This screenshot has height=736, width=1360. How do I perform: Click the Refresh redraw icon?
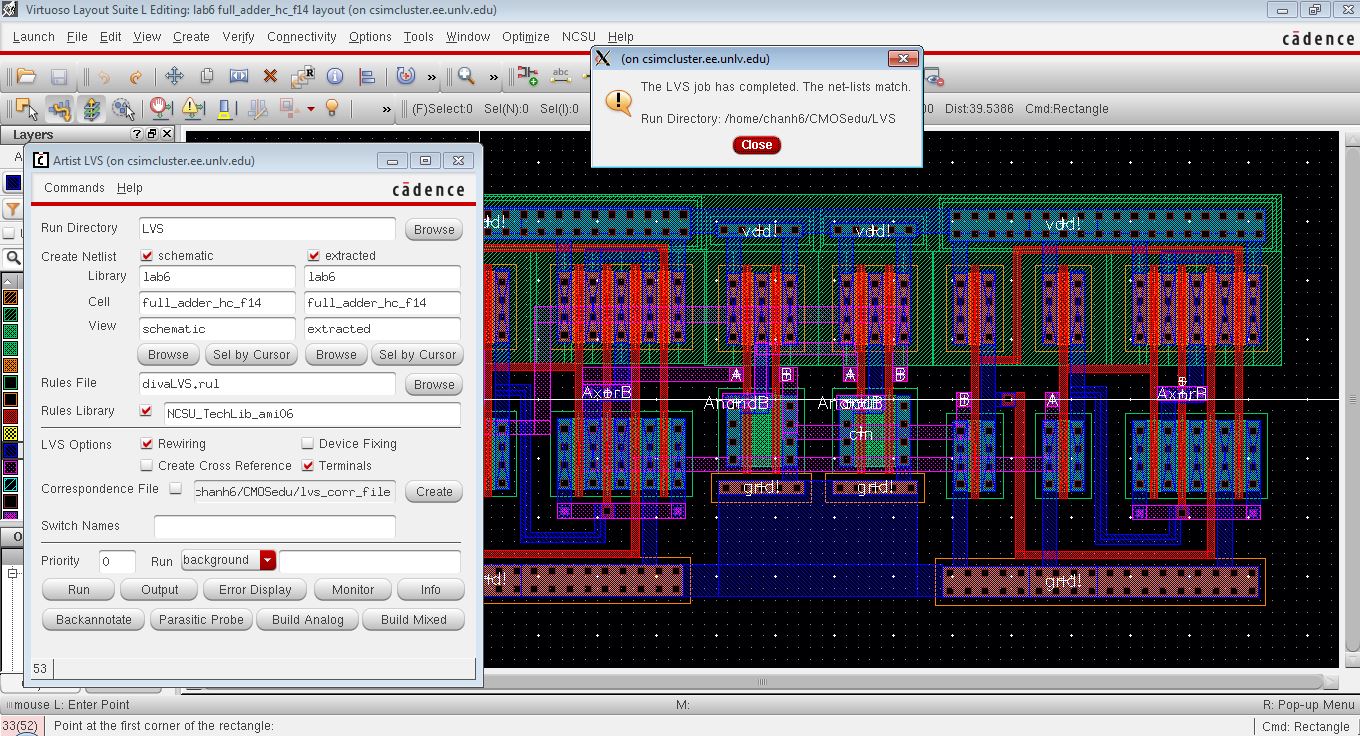(x=404, y=76)
